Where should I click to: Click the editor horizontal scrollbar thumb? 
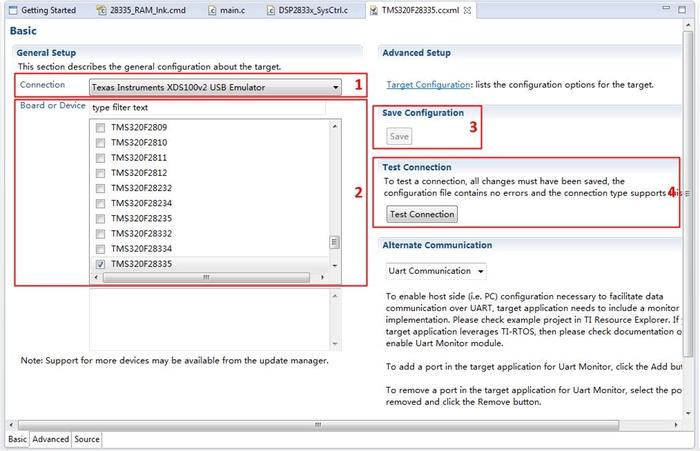click(x=318, y=425)
